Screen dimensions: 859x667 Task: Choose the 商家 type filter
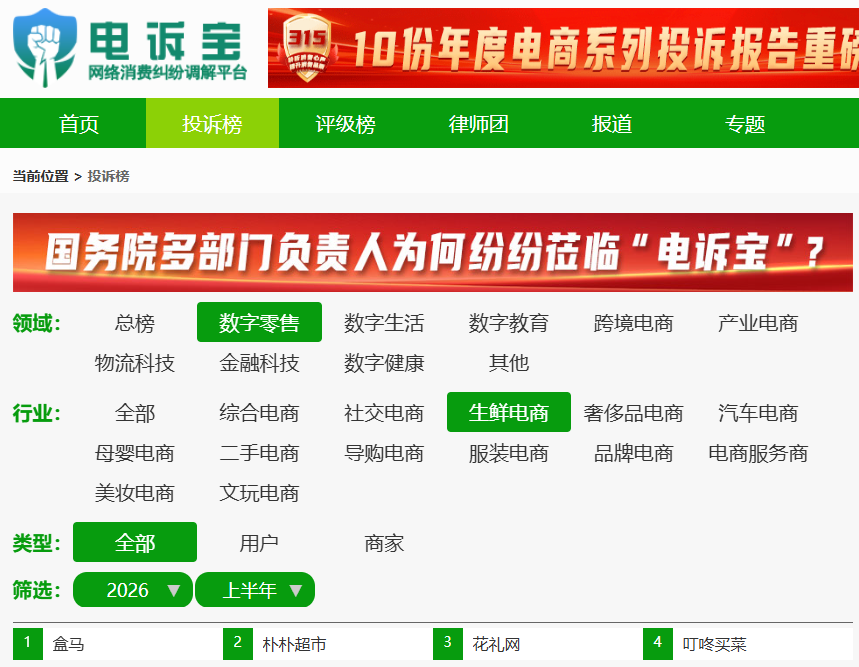coord(384,543)
